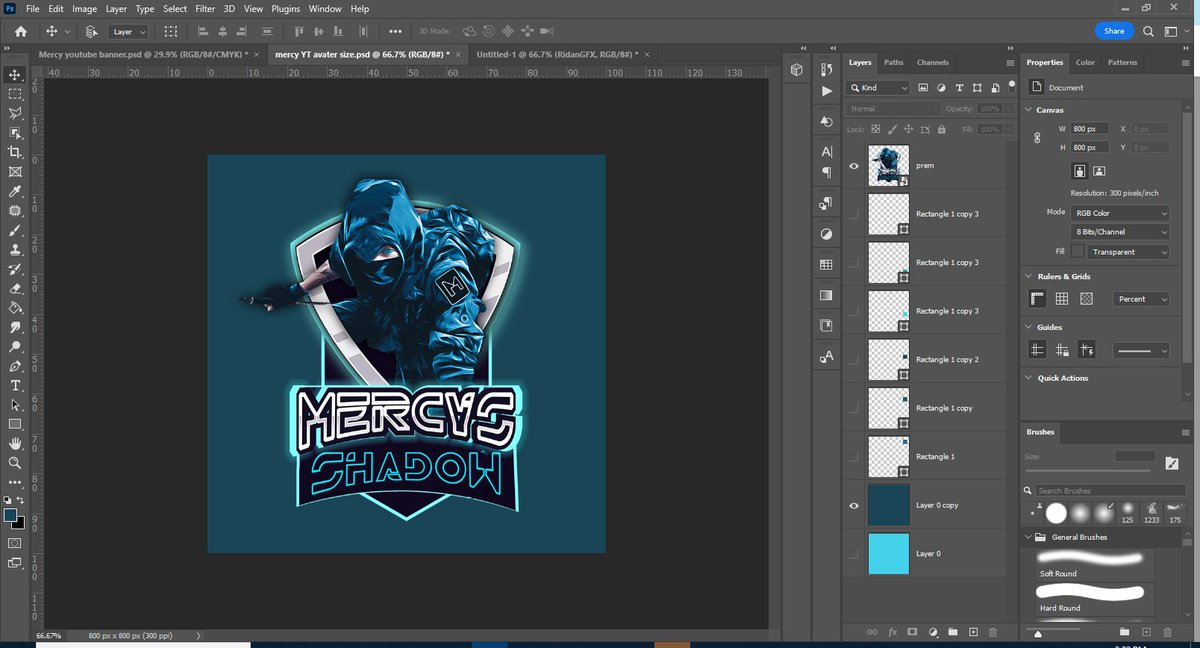Image resolution: width=1200 pixels, height=648 pixels.
Task: Select the Move tool
Action: pyautogui.click(x=14, y=75)
